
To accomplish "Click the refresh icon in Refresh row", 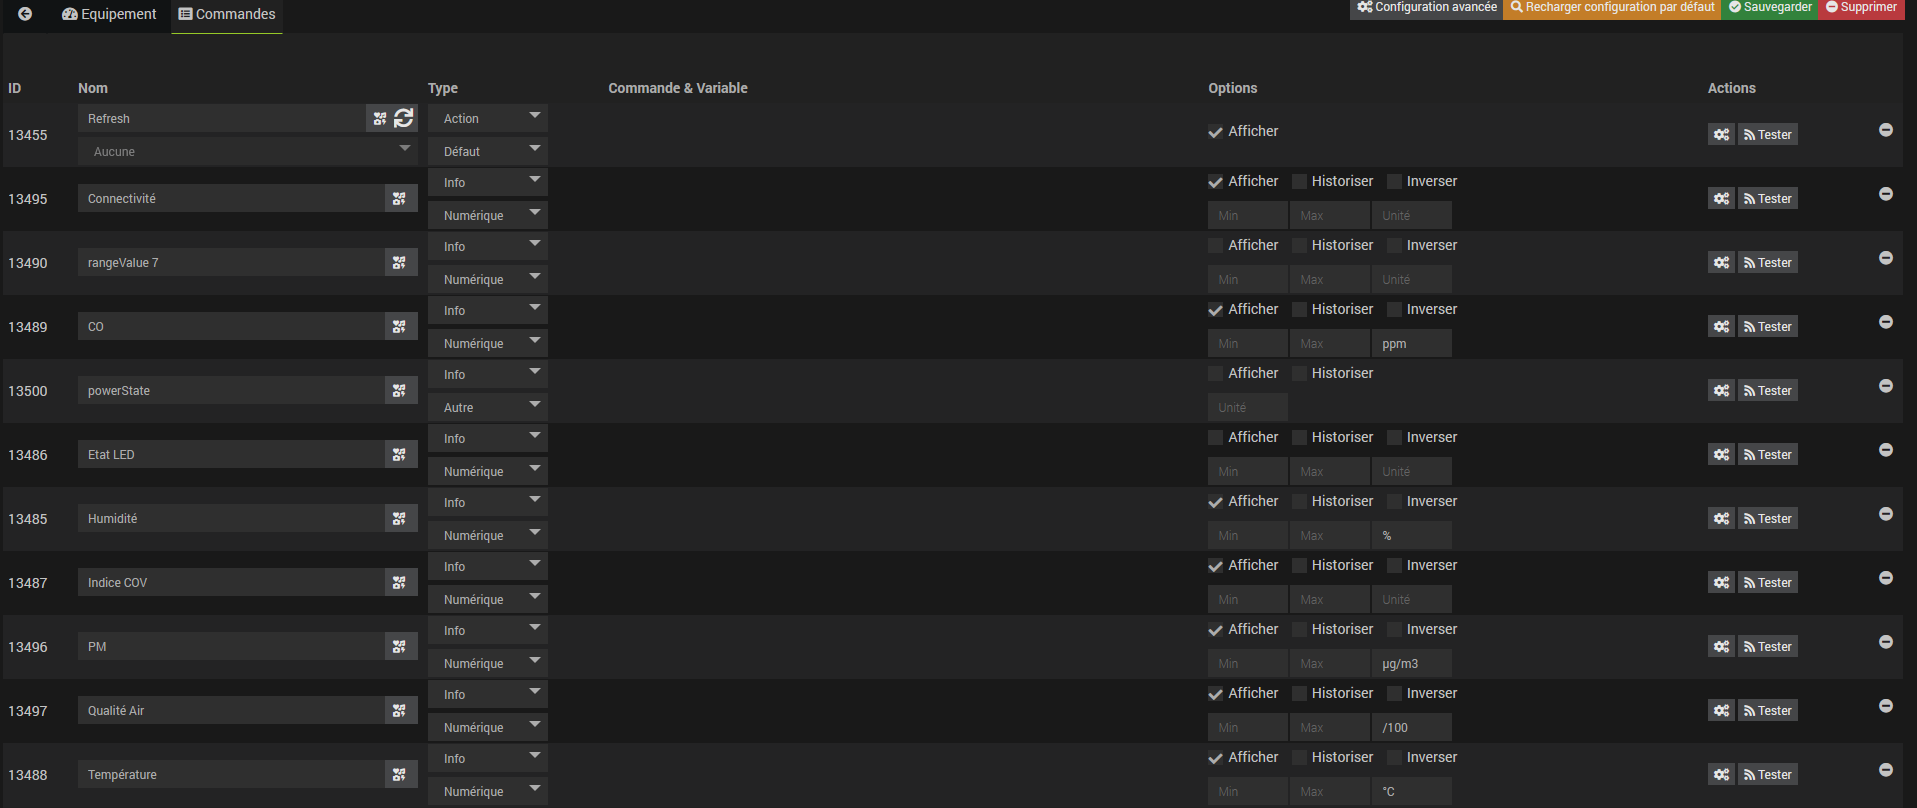I will 404,118.
